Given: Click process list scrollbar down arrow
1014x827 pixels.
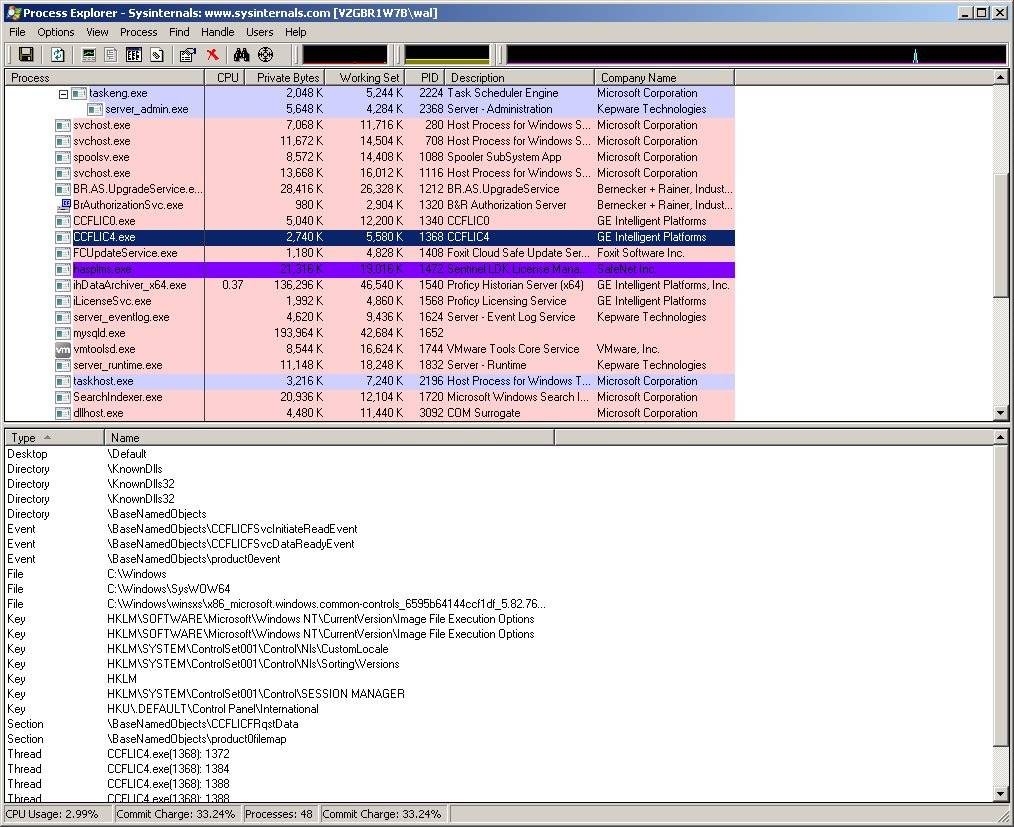Looking at the screenshot, I should [1001, 413].
